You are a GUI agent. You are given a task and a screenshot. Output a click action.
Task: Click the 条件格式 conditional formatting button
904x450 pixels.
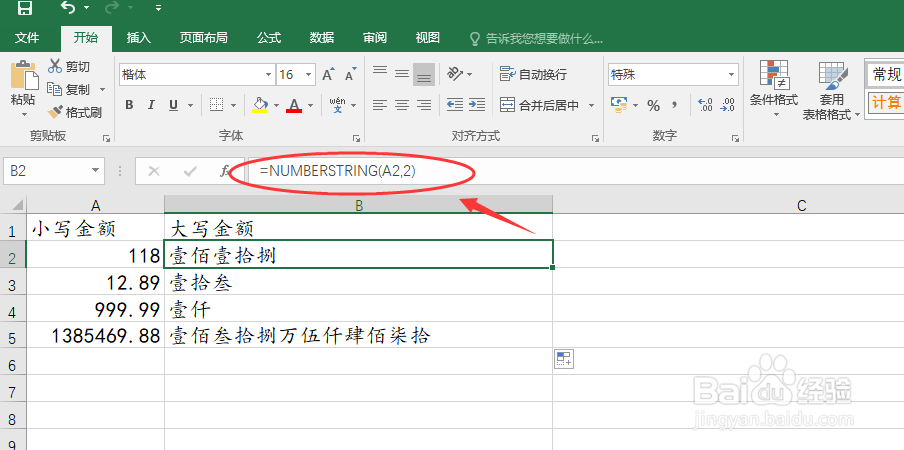coord(774,88)
